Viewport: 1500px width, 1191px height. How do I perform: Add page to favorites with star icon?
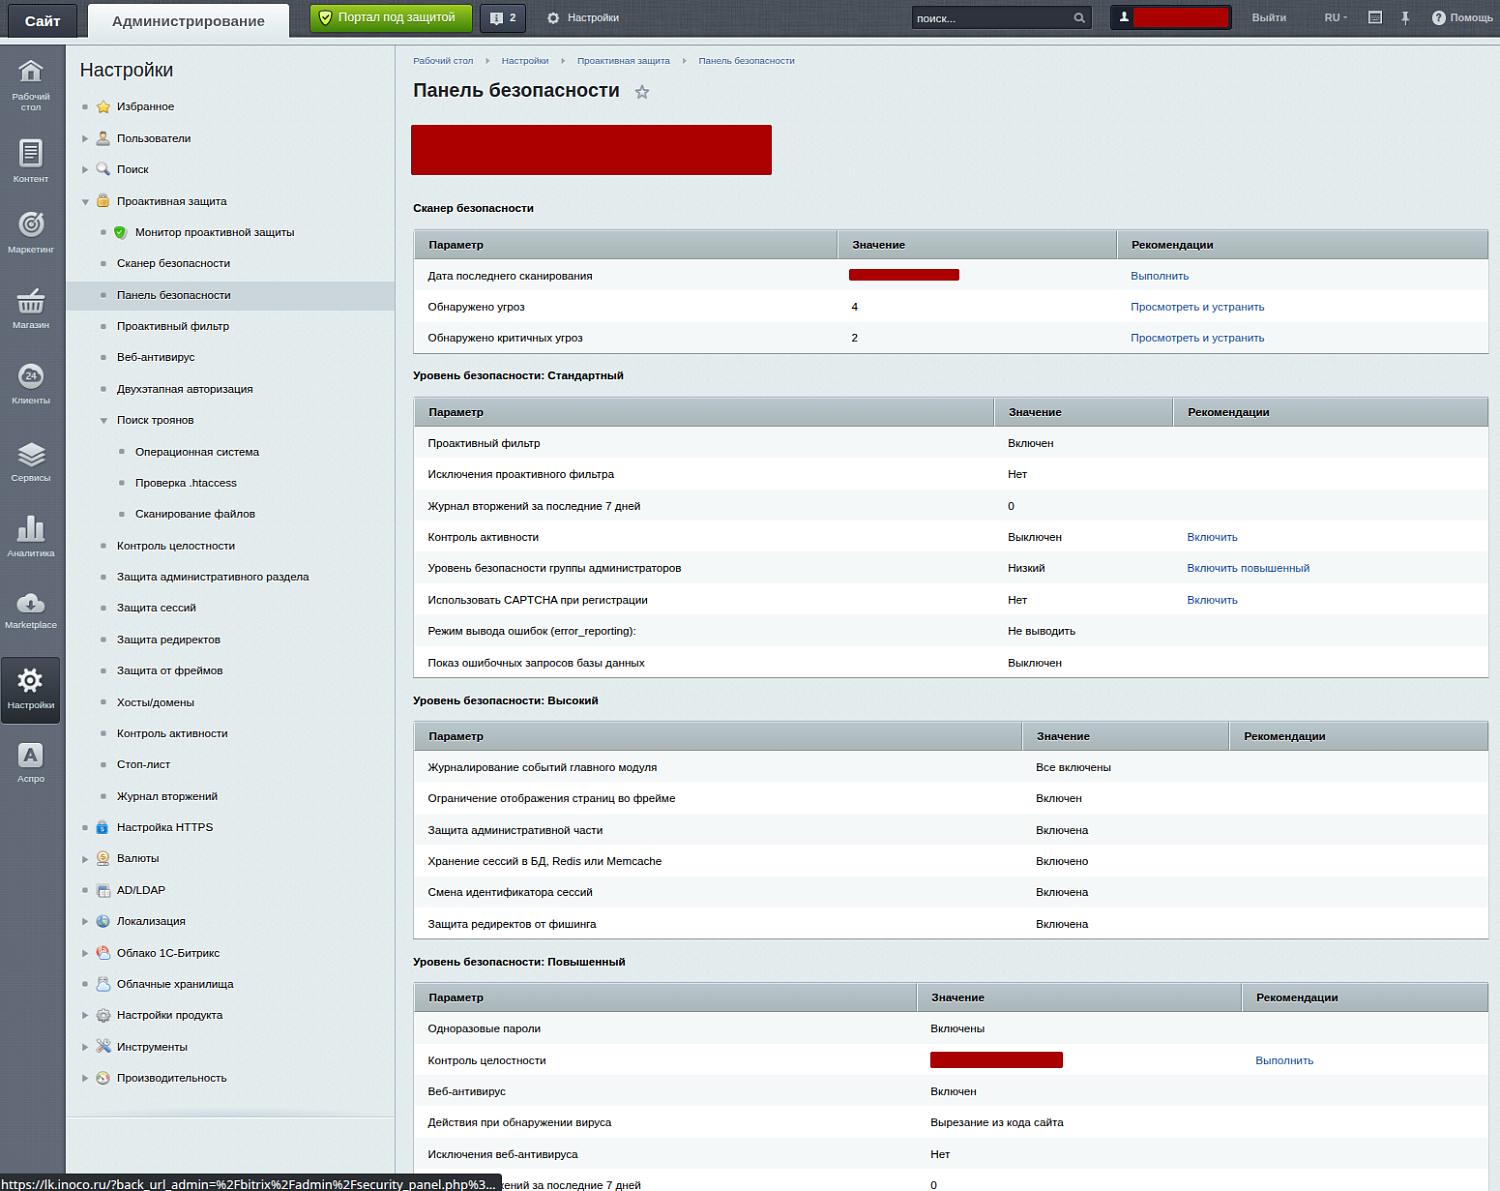point(642,92)
